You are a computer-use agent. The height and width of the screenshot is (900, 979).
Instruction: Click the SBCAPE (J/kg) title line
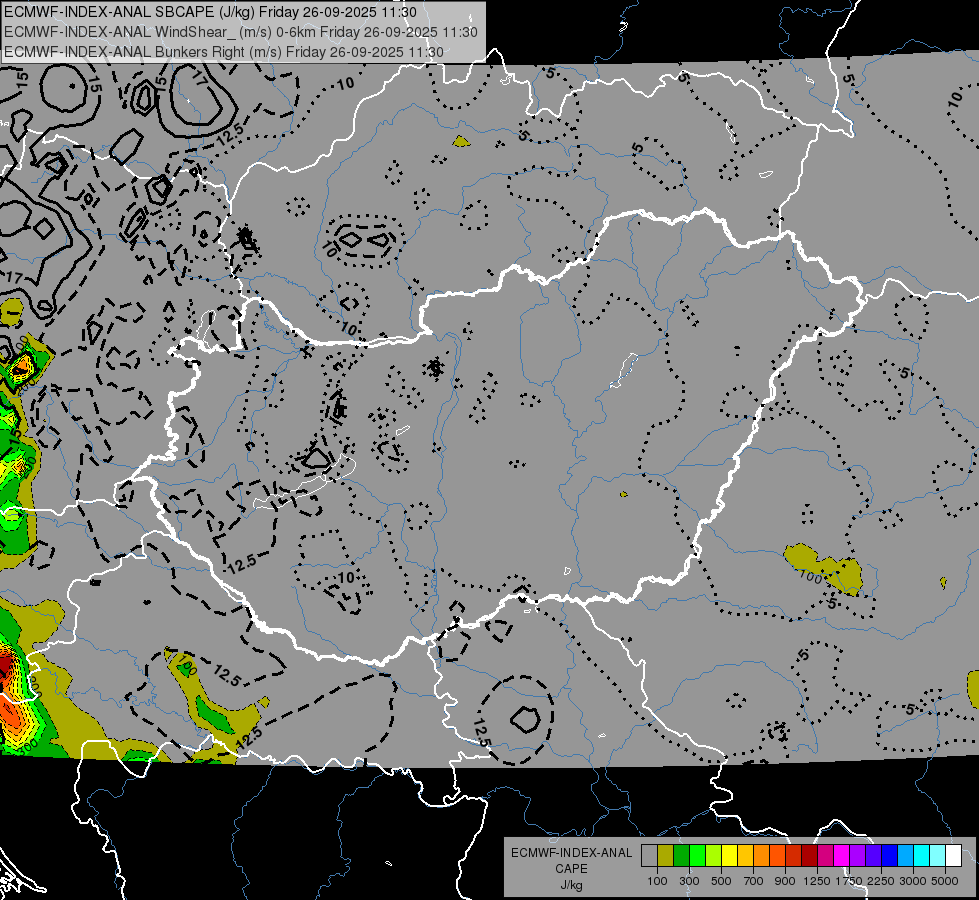pos(210,12)
